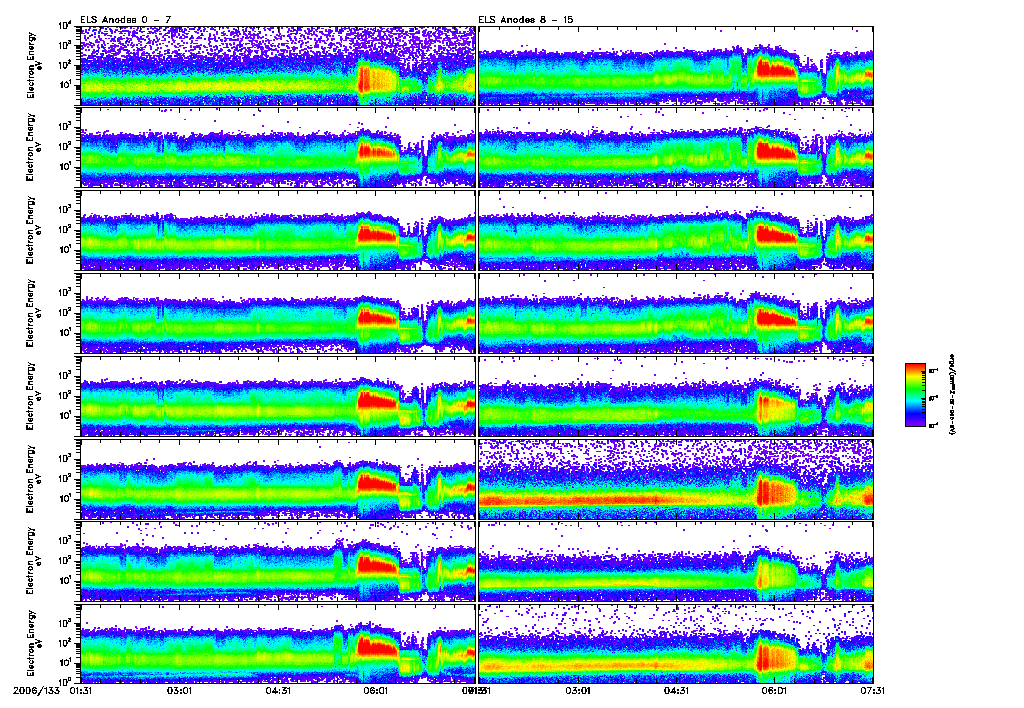This screenshot has width=1024, height=708.
Task: Select the bottom spectrogram in the Anodes 0 - 7 column
Action: (278, 644)
